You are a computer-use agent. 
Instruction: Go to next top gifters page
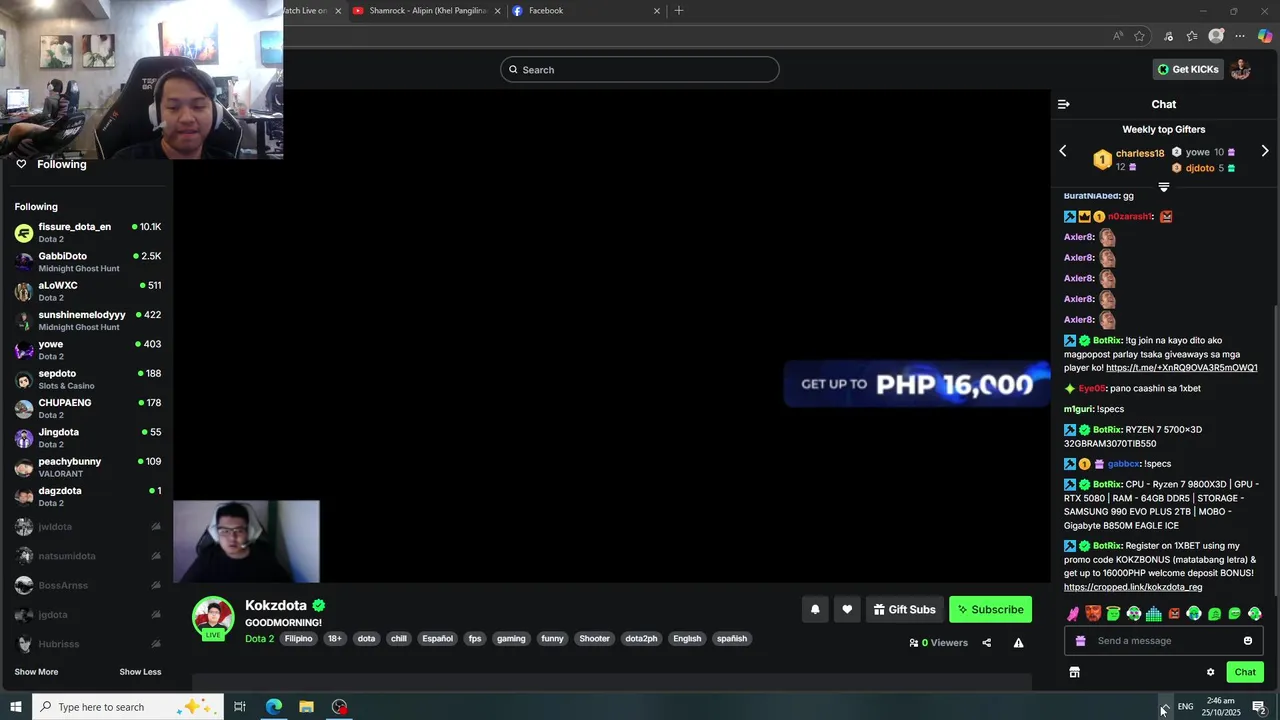click(x=1264, y=151)
